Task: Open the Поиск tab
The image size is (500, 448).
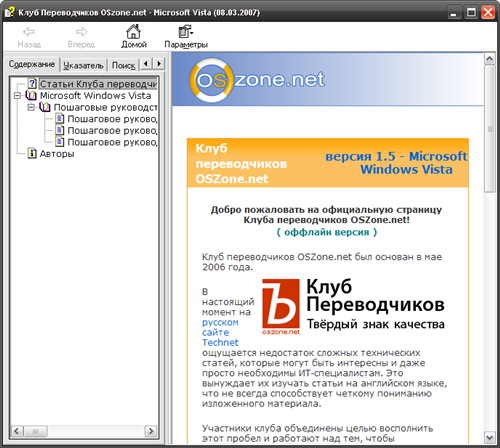Action: pos(123,65)
